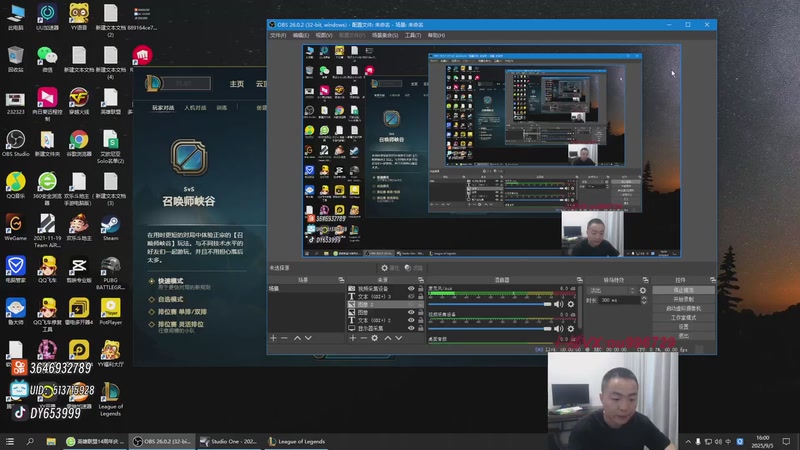Pop out the 场景 Scenes dock panel

pos(341,280)
